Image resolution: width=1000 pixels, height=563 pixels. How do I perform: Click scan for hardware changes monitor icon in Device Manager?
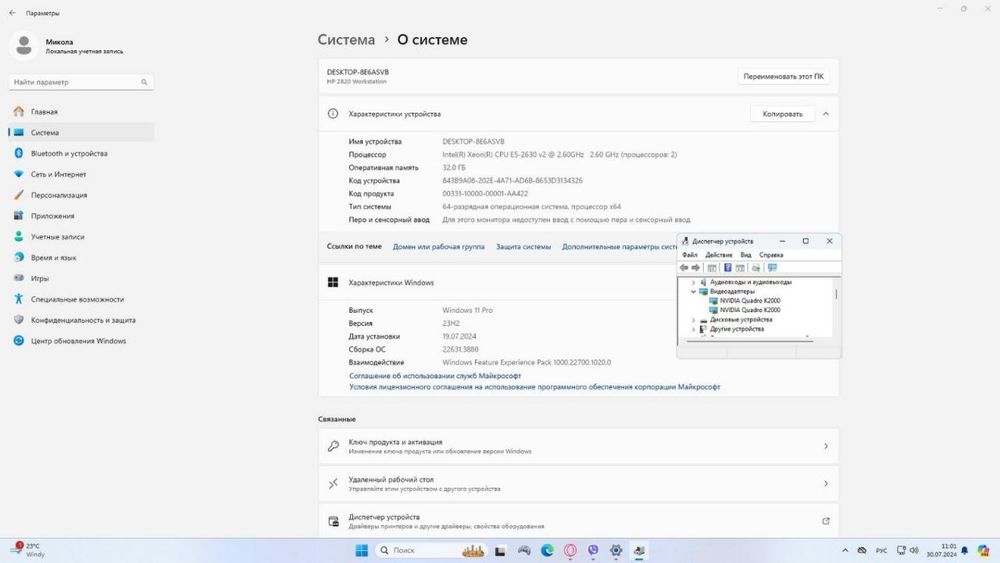(772, 268)
